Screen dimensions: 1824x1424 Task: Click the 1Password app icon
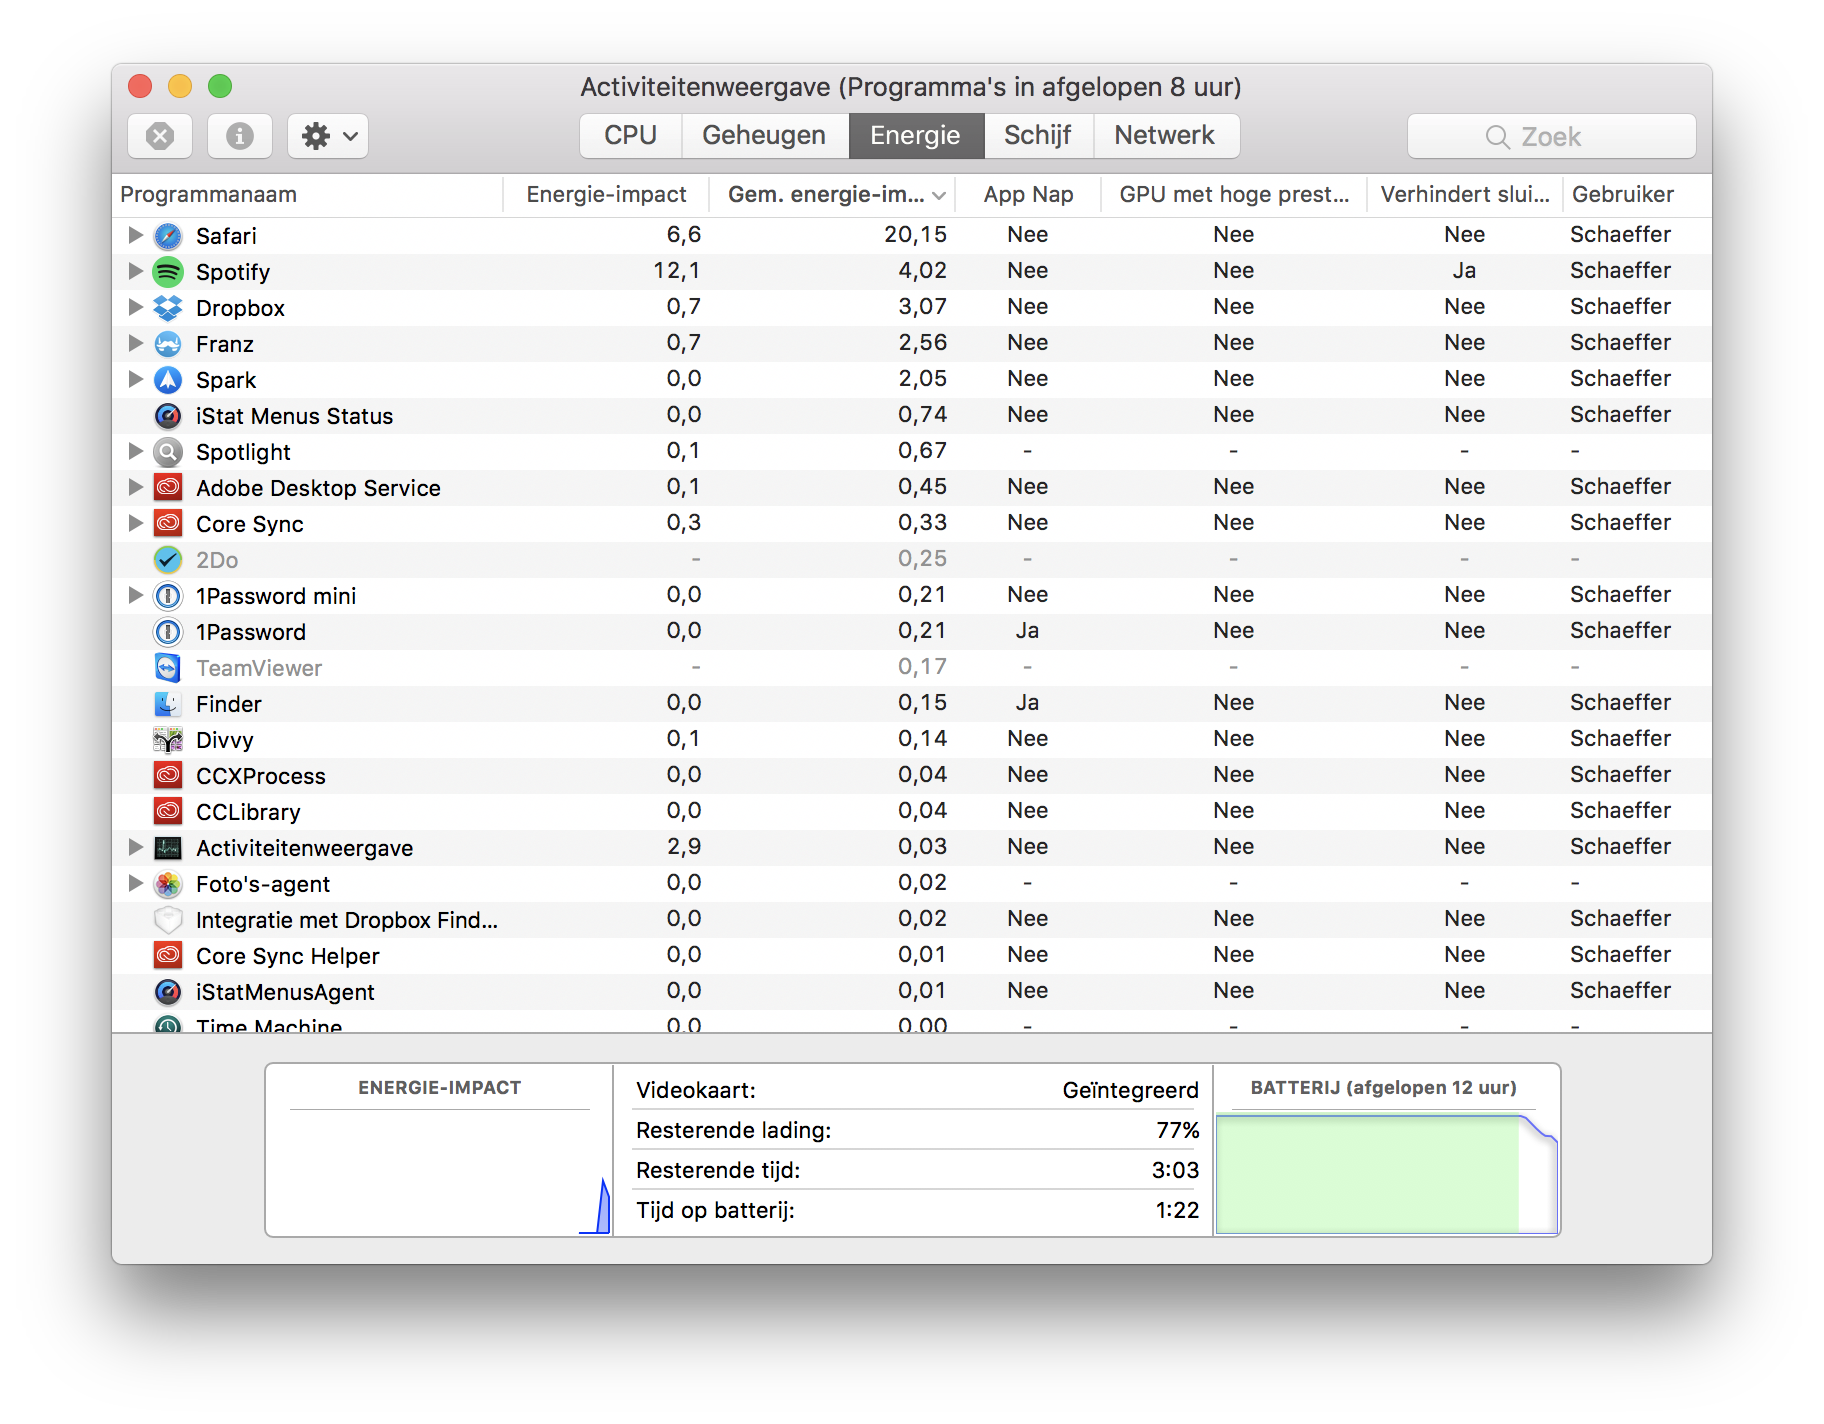pyautogui.click(x=168, y=632)
